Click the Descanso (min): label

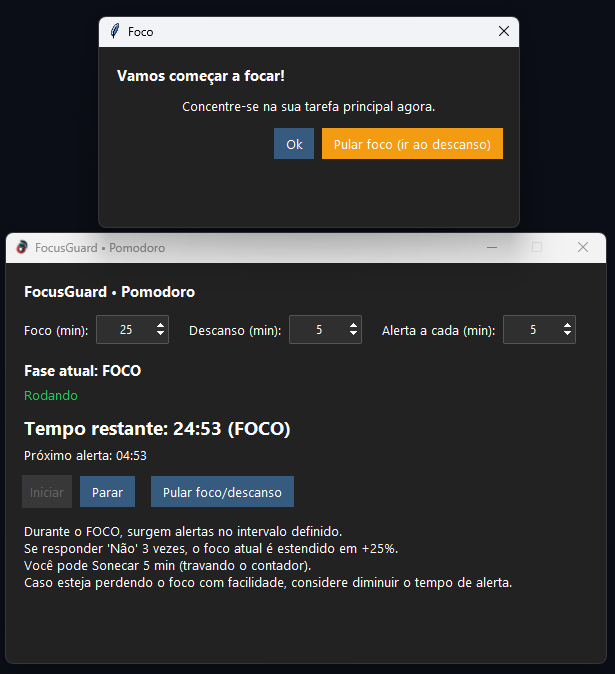pos(235,331)
